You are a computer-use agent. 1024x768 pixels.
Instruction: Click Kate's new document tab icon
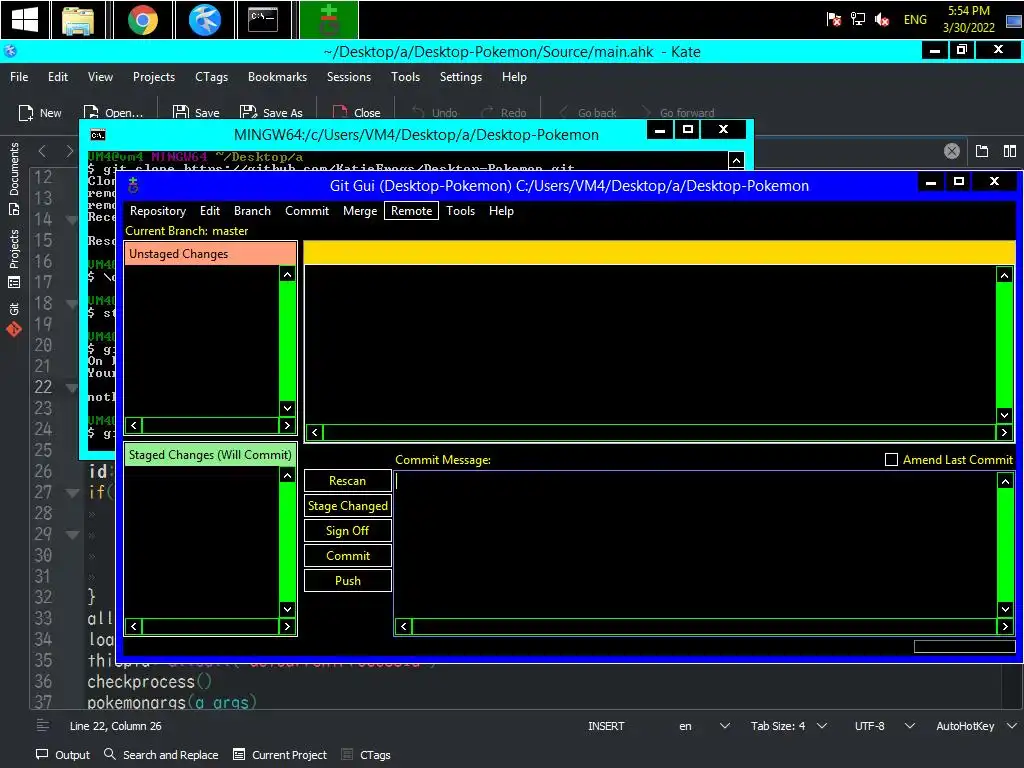pyautogui.click(x=982, y=152)
